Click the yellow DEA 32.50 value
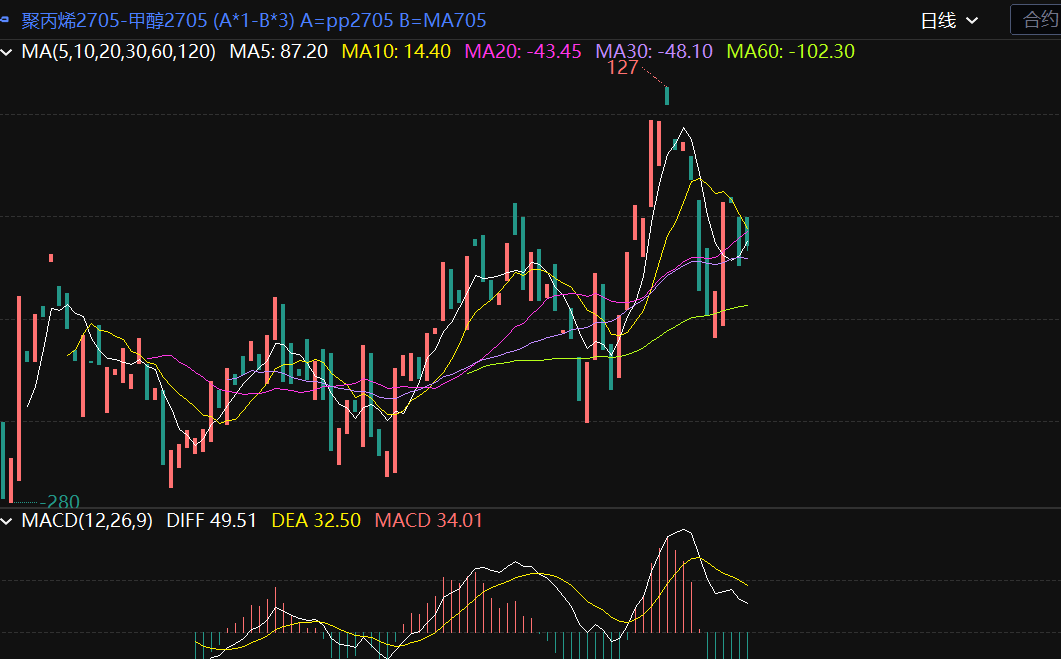This screenshot has height=659, width=1061. click(x=316, y=520)
